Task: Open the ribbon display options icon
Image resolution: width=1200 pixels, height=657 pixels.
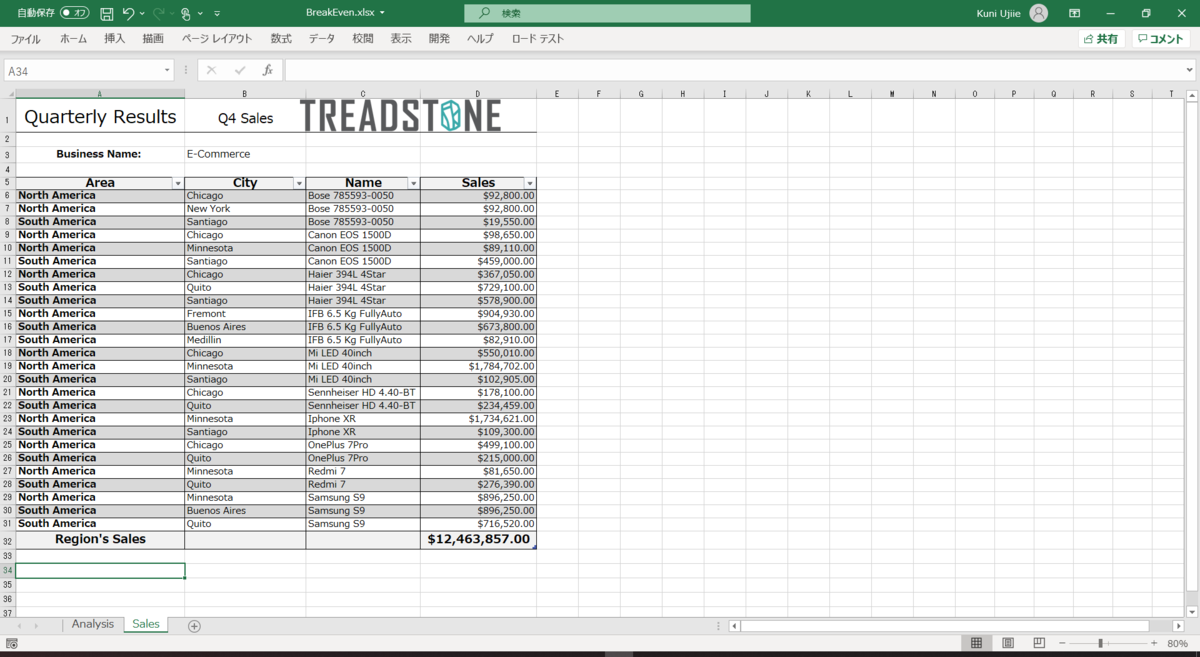Action: point(1074,13)
